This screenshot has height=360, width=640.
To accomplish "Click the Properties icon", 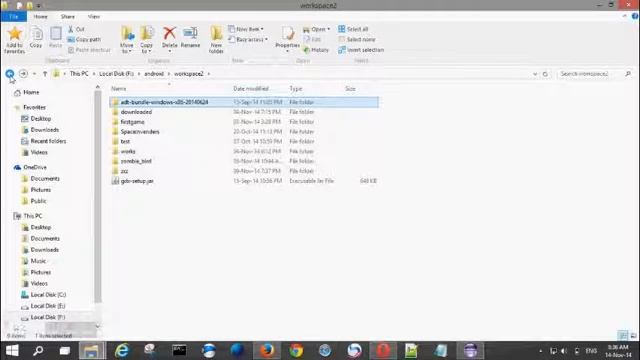I will pyautogui.click(x=287, y=33).
